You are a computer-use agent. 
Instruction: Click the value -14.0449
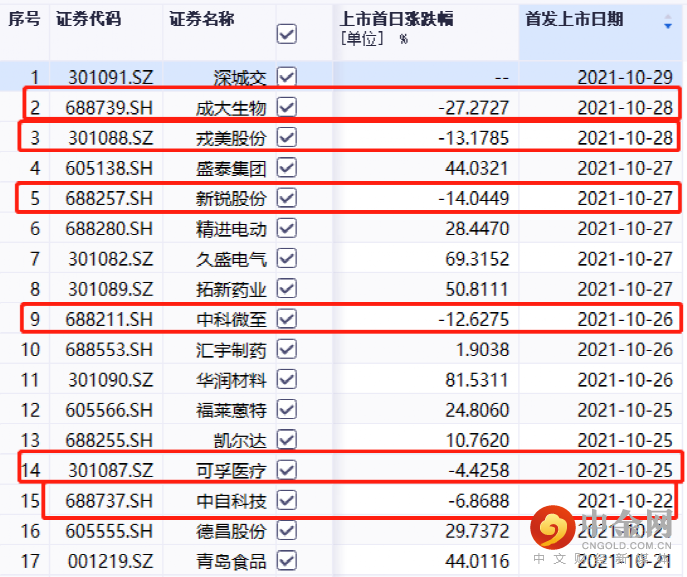pos(474,199)
